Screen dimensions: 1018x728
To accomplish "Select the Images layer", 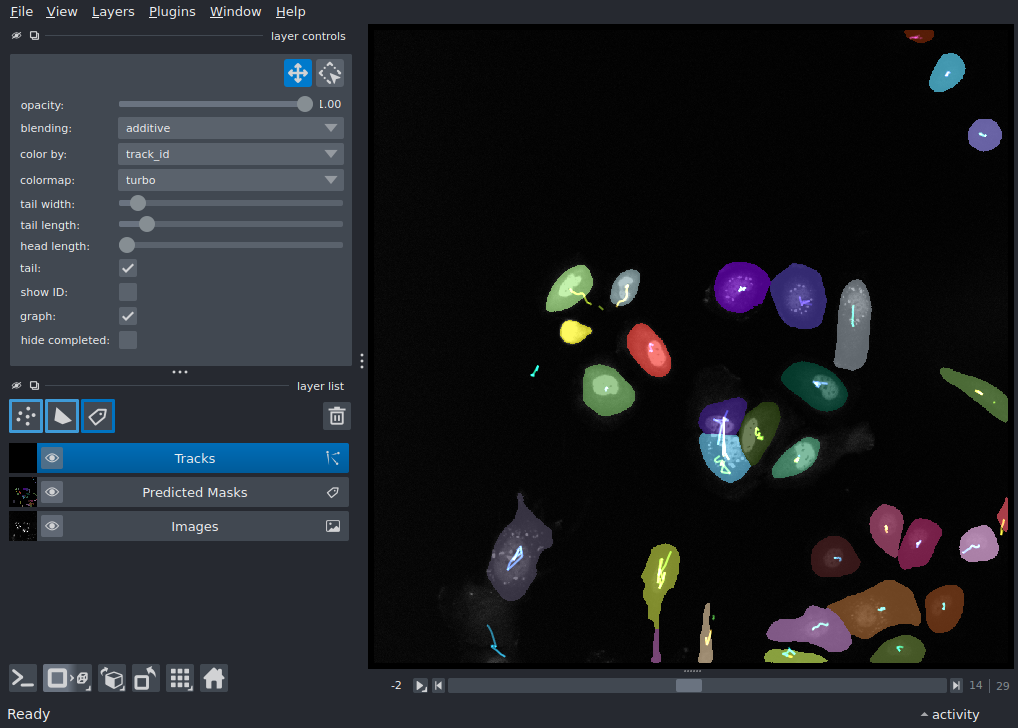I will [x=195, y=526].
